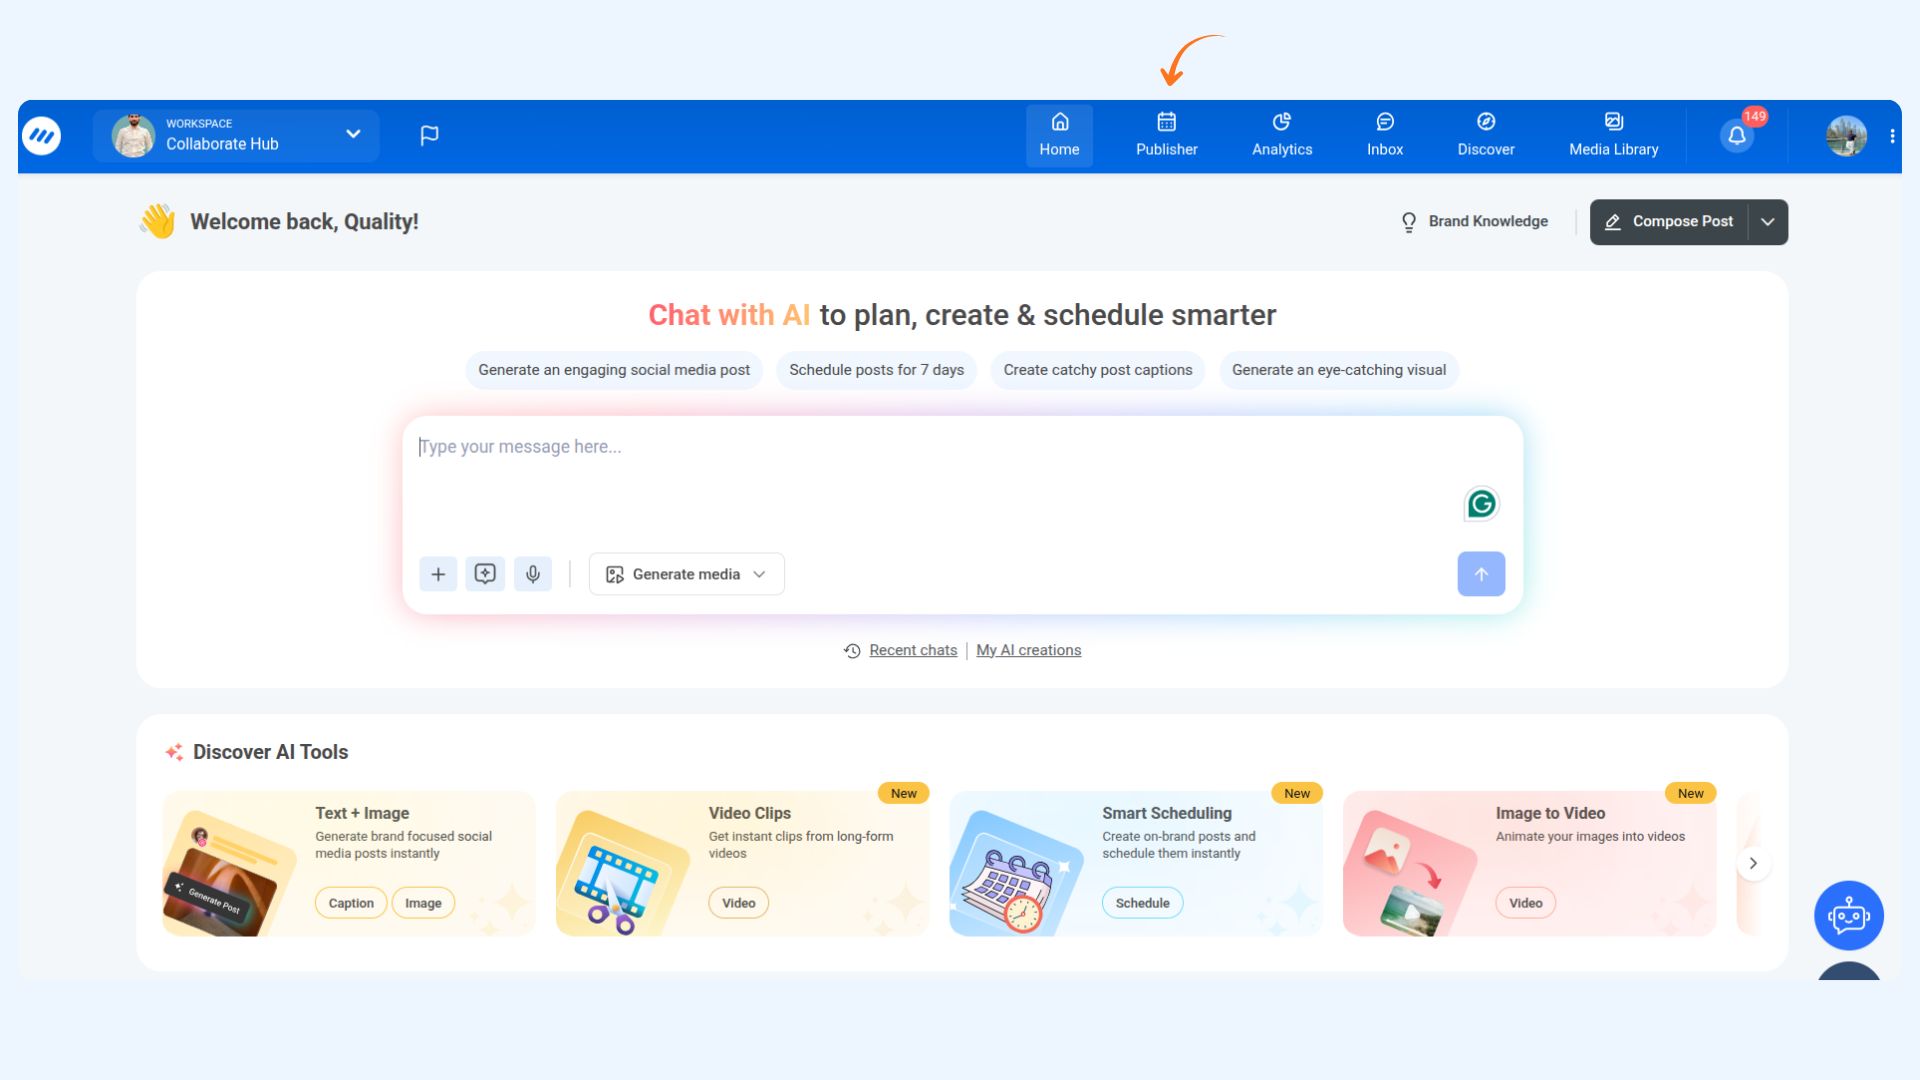
Task: Open the Recent chats link
Action: [x=913, y=650]
